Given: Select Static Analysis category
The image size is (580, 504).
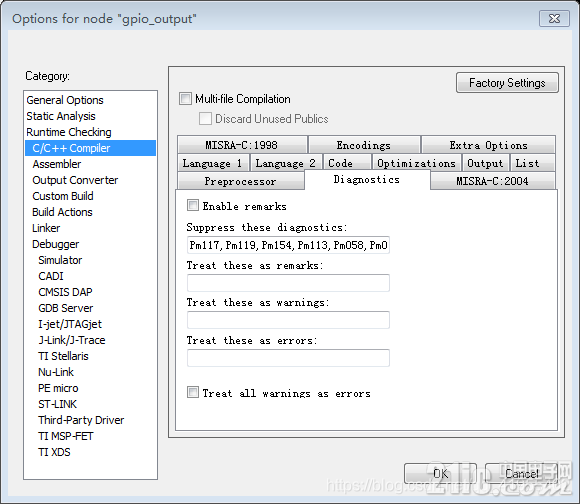Looking at the screenshot, I should (x=61, y=116).
